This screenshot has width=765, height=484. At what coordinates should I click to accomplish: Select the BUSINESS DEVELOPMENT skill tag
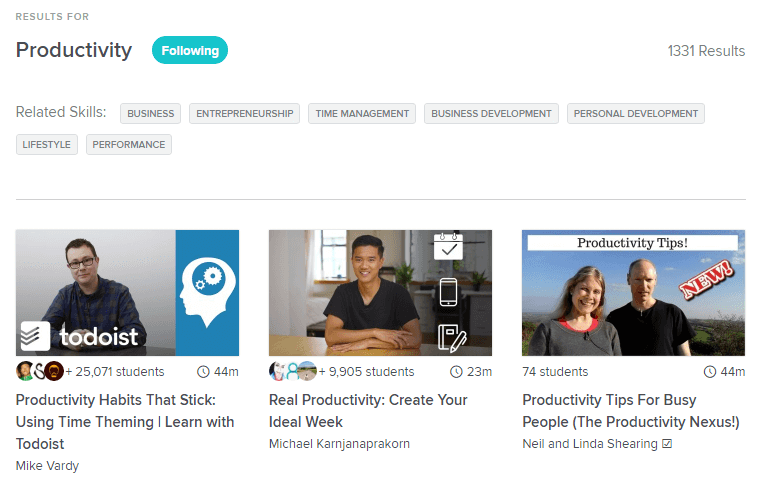tap(491, 113)
